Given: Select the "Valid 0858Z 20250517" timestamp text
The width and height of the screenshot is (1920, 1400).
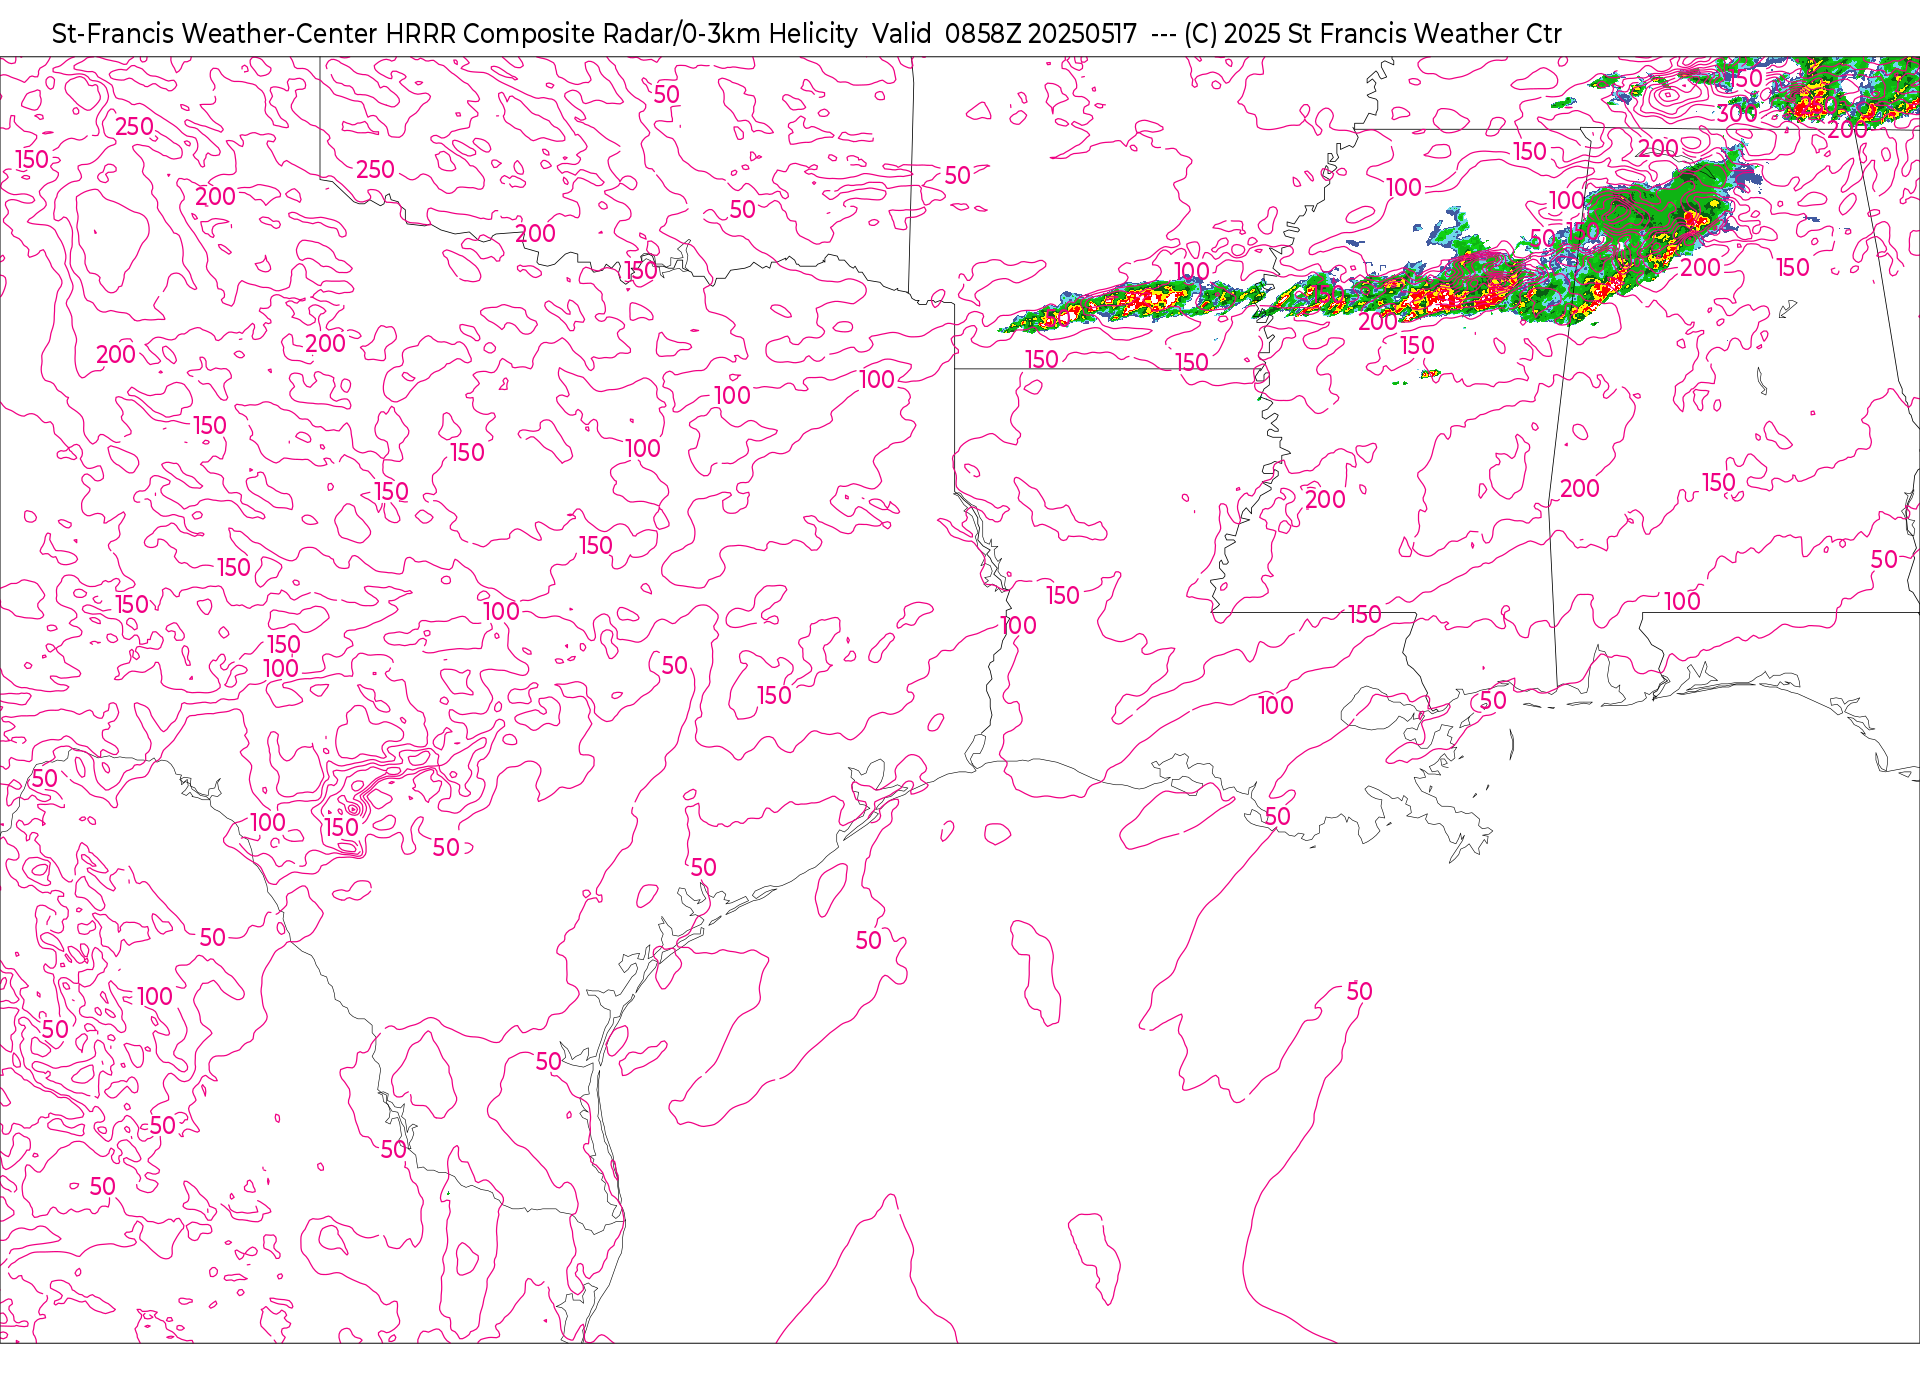Looking at the screenshot, I should [x=1004, y=34].
